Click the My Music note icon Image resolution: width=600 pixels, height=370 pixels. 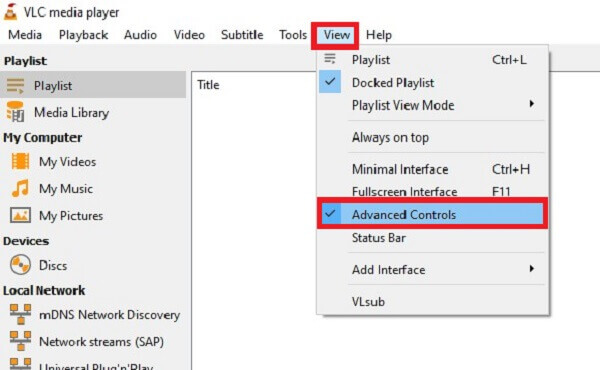pos(20,188)
